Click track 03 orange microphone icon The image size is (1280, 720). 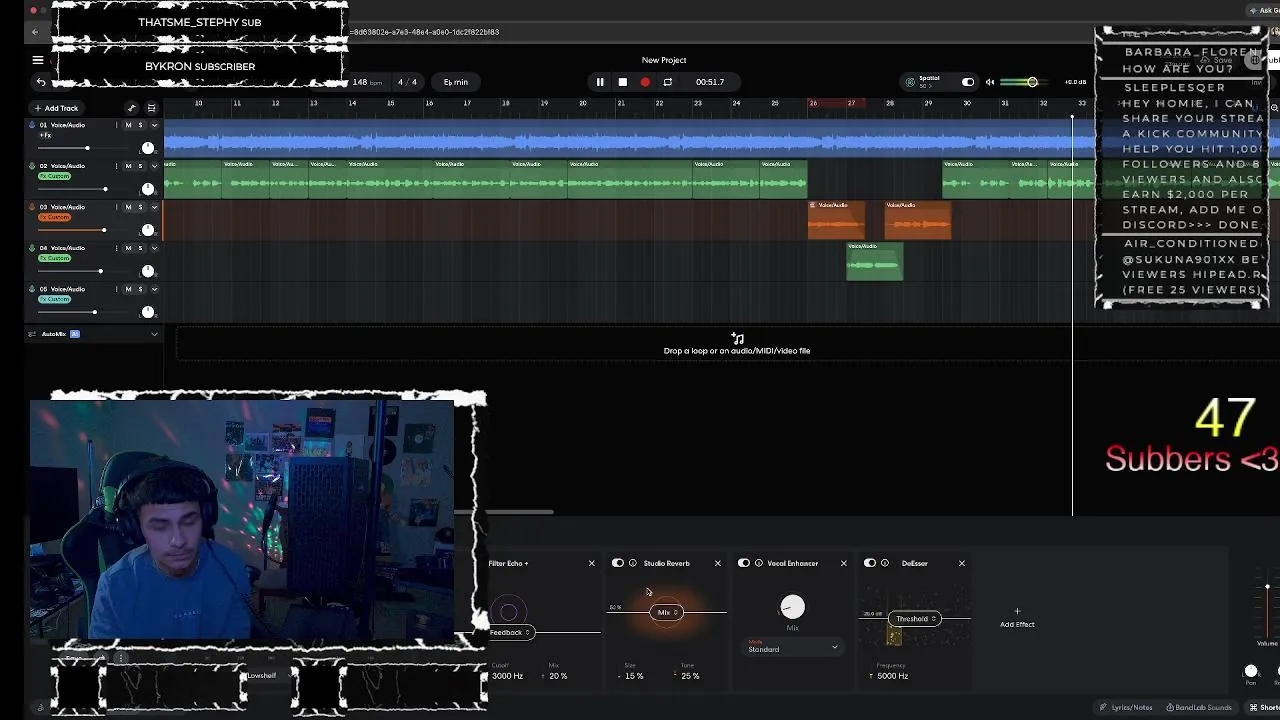tap(32, 207)
